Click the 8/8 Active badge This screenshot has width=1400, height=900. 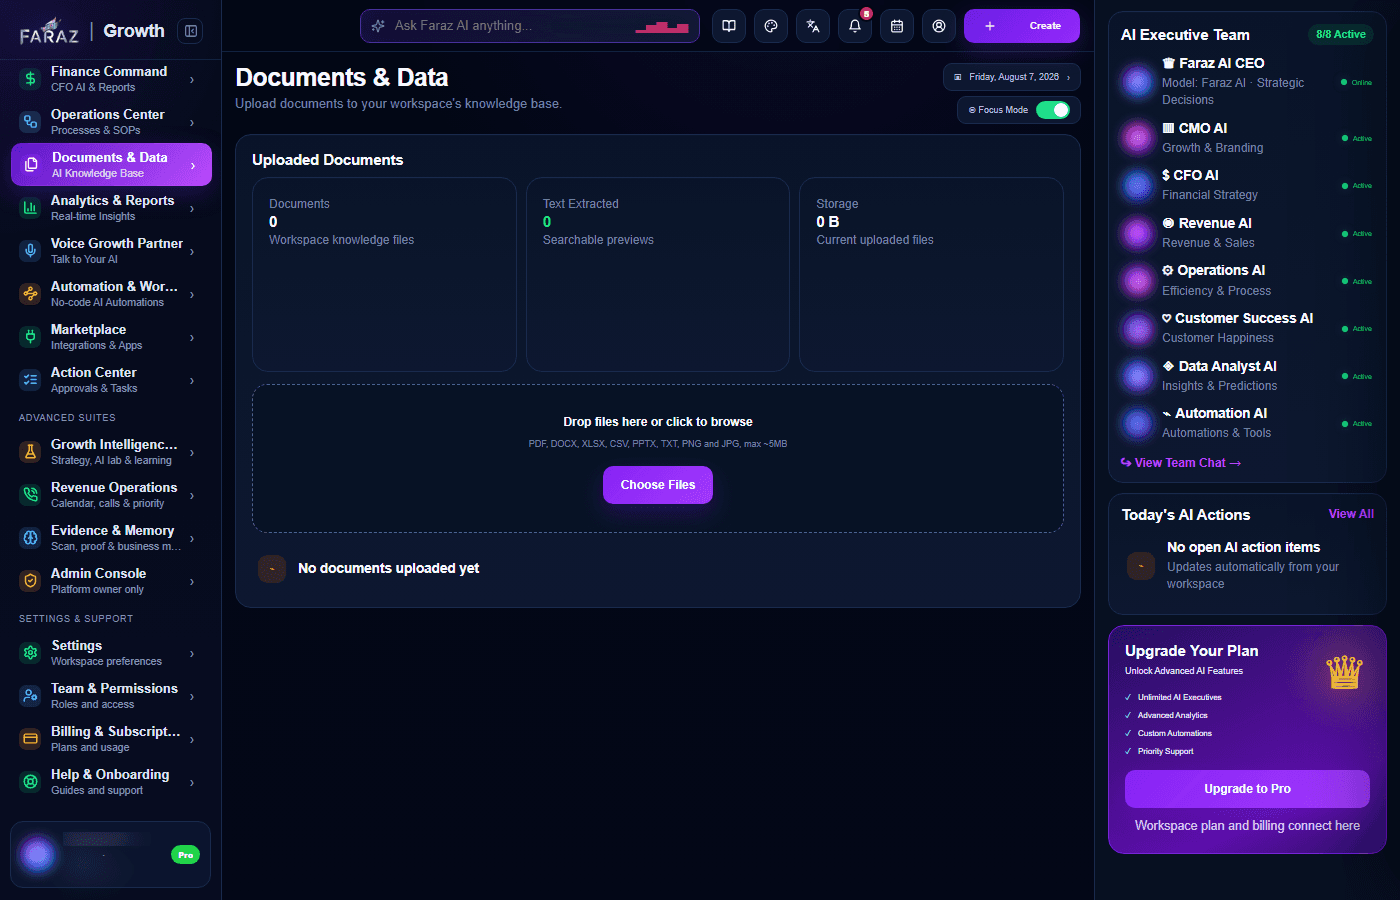1341,34
